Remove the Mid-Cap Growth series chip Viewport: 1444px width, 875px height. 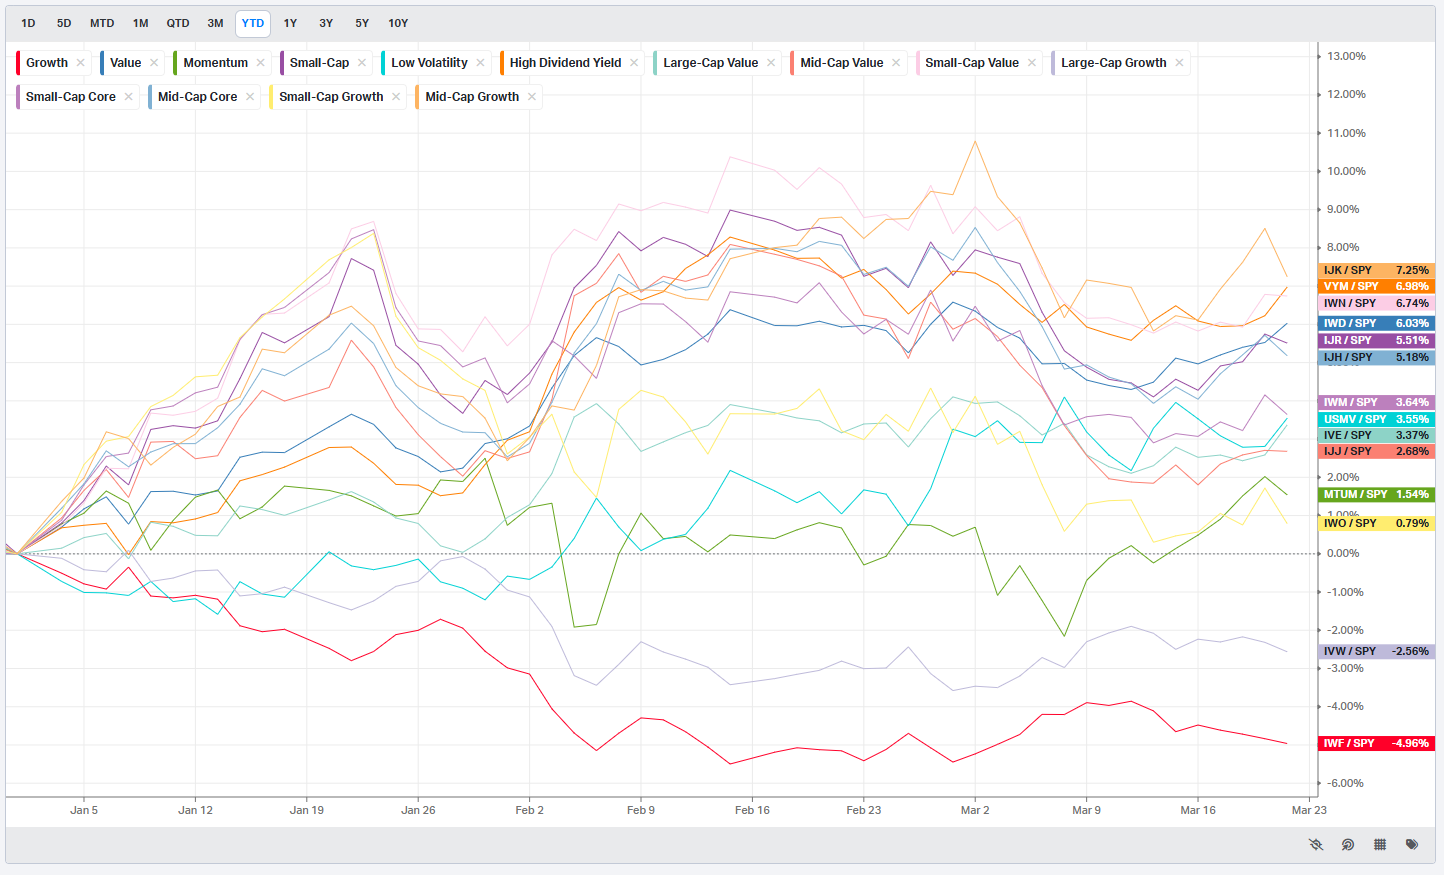532,97
